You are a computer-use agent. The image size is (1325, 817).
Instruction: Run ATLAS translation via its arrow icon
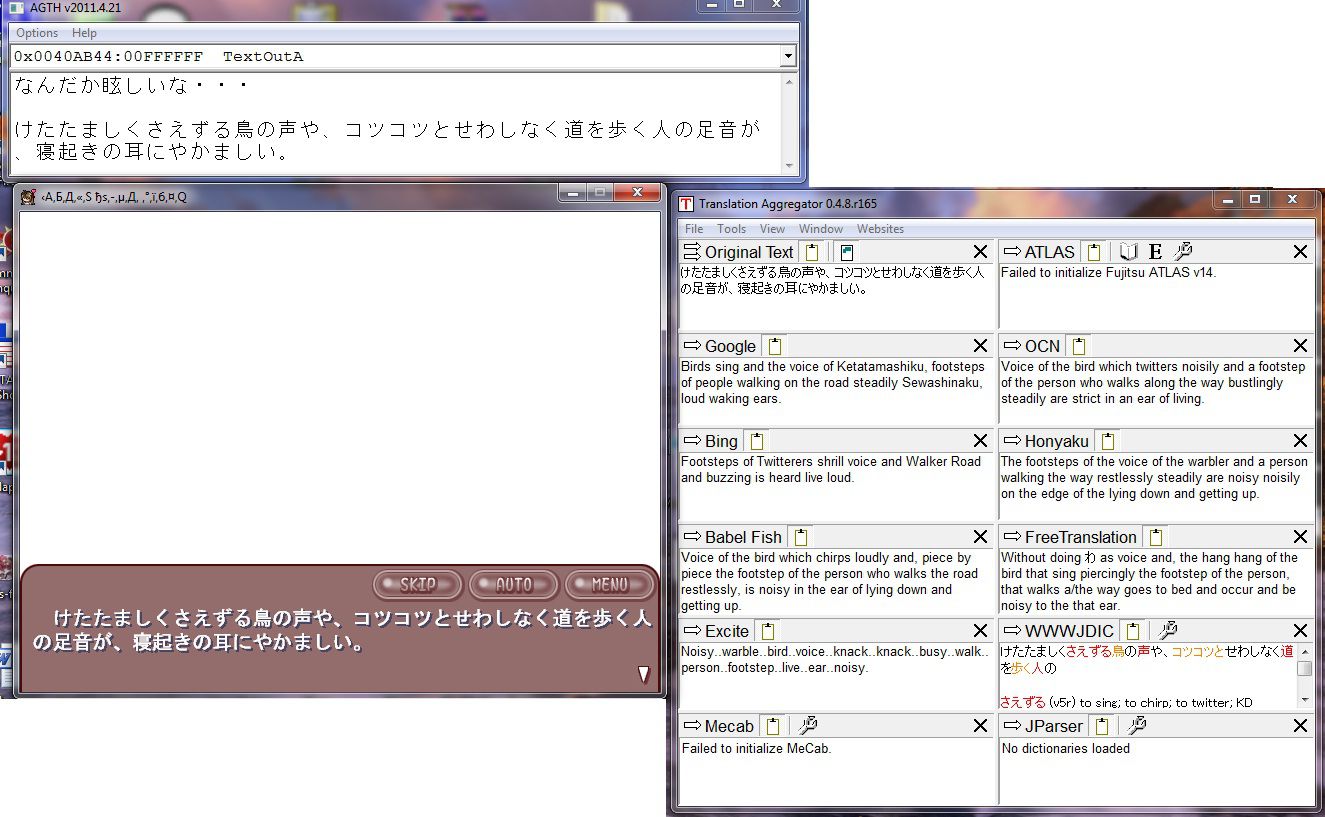click(x=1011, y=252)
